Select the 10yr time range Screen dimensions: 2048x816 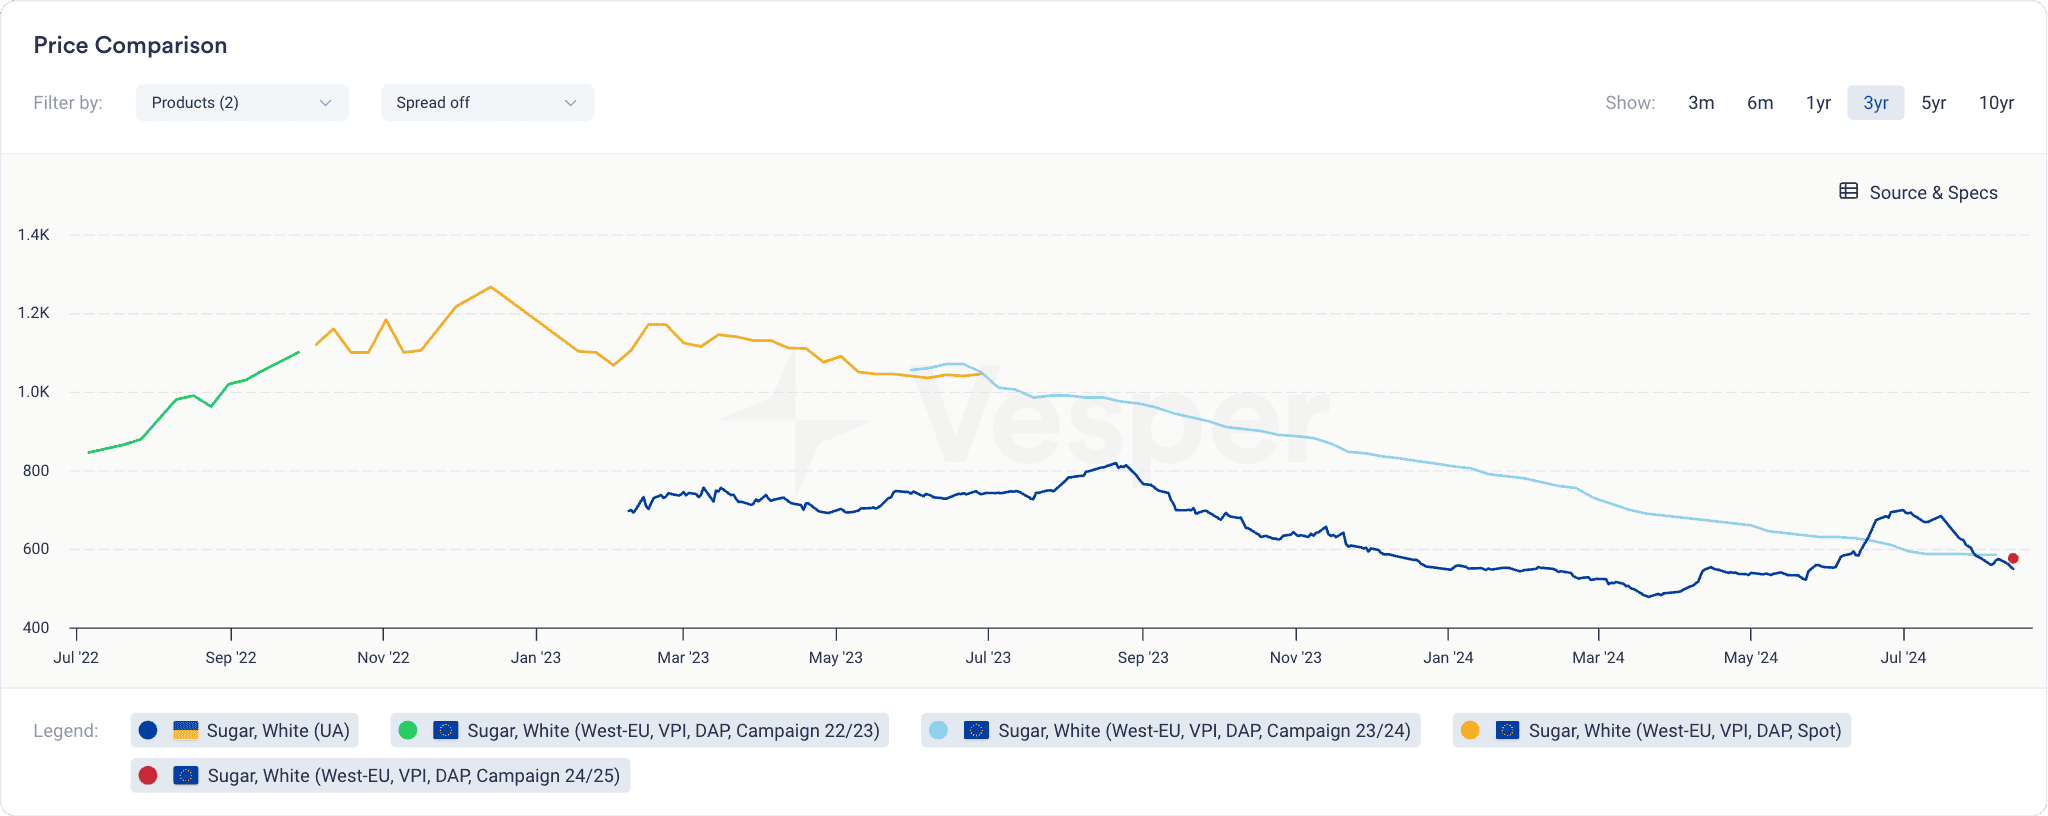[1996, 103]
